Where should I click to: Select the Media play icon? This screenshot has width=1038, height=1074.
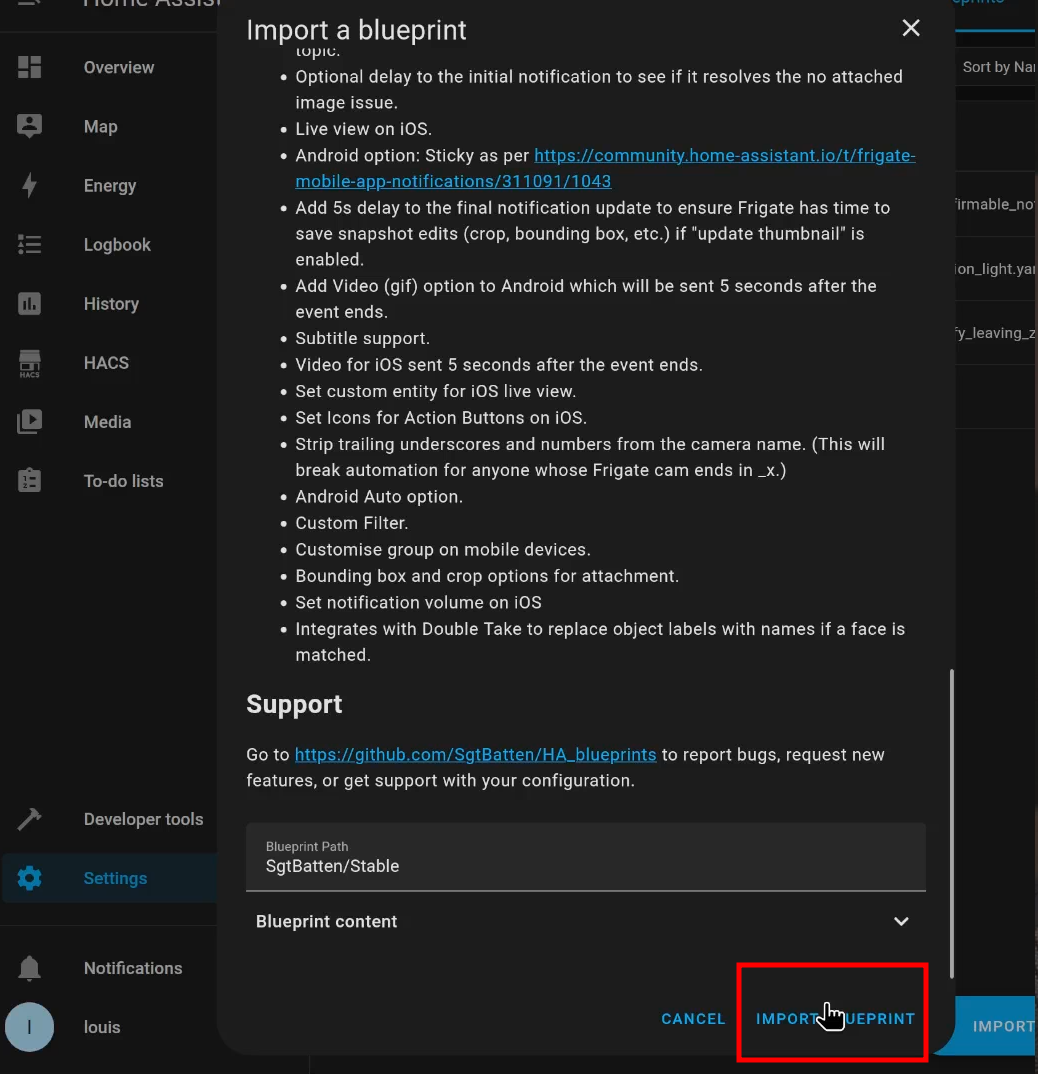[x=29, y=422]
